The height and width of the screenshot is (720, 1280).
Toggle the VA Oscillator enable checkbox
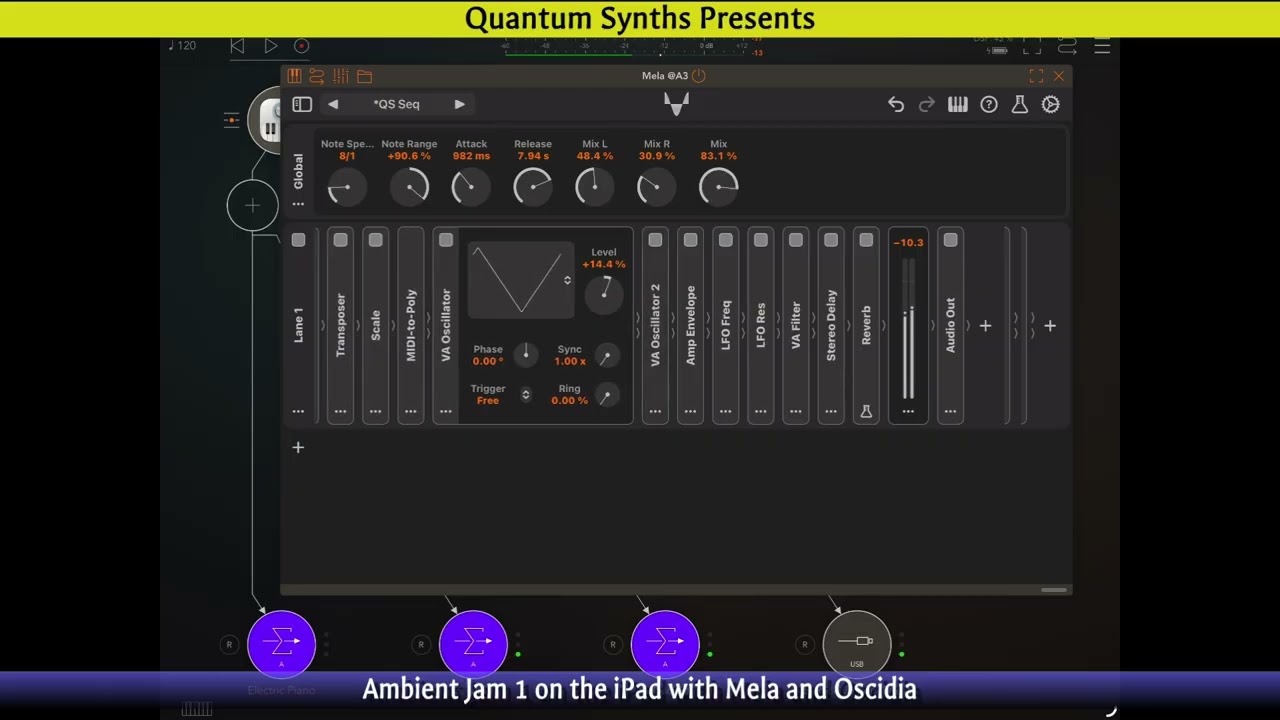point(446,240)
